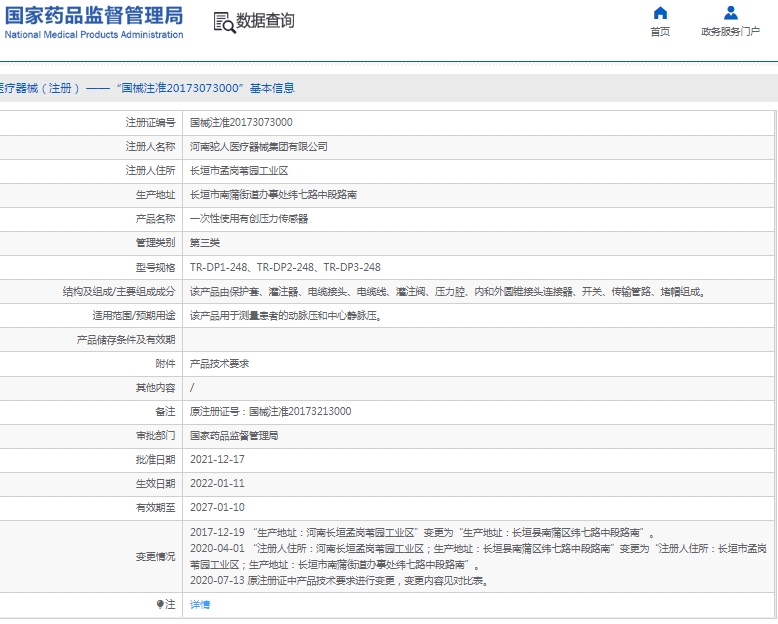Click attachment value 产品技术要求

pos(219,364)
